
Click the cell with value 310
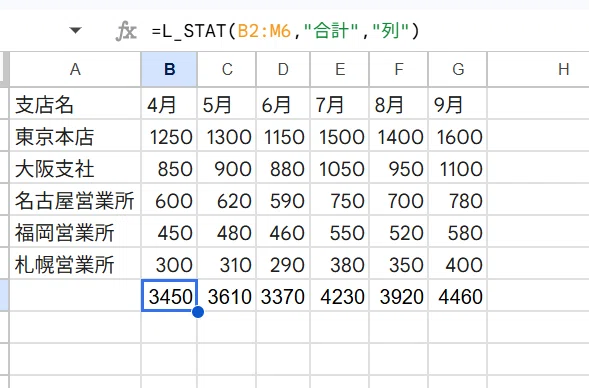pyautogui.click(x=227, y=263)
